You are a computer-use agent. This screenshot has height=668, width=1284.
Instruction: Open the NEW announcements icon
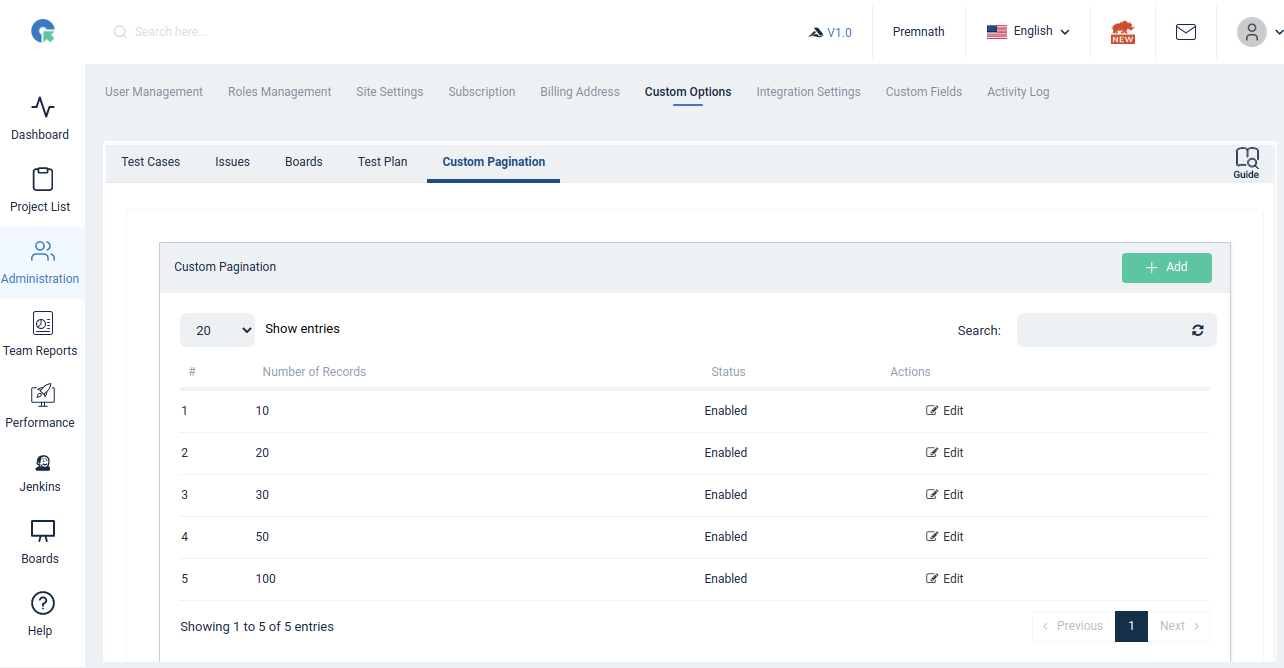pyautogui.click(x=1123, y=32)
